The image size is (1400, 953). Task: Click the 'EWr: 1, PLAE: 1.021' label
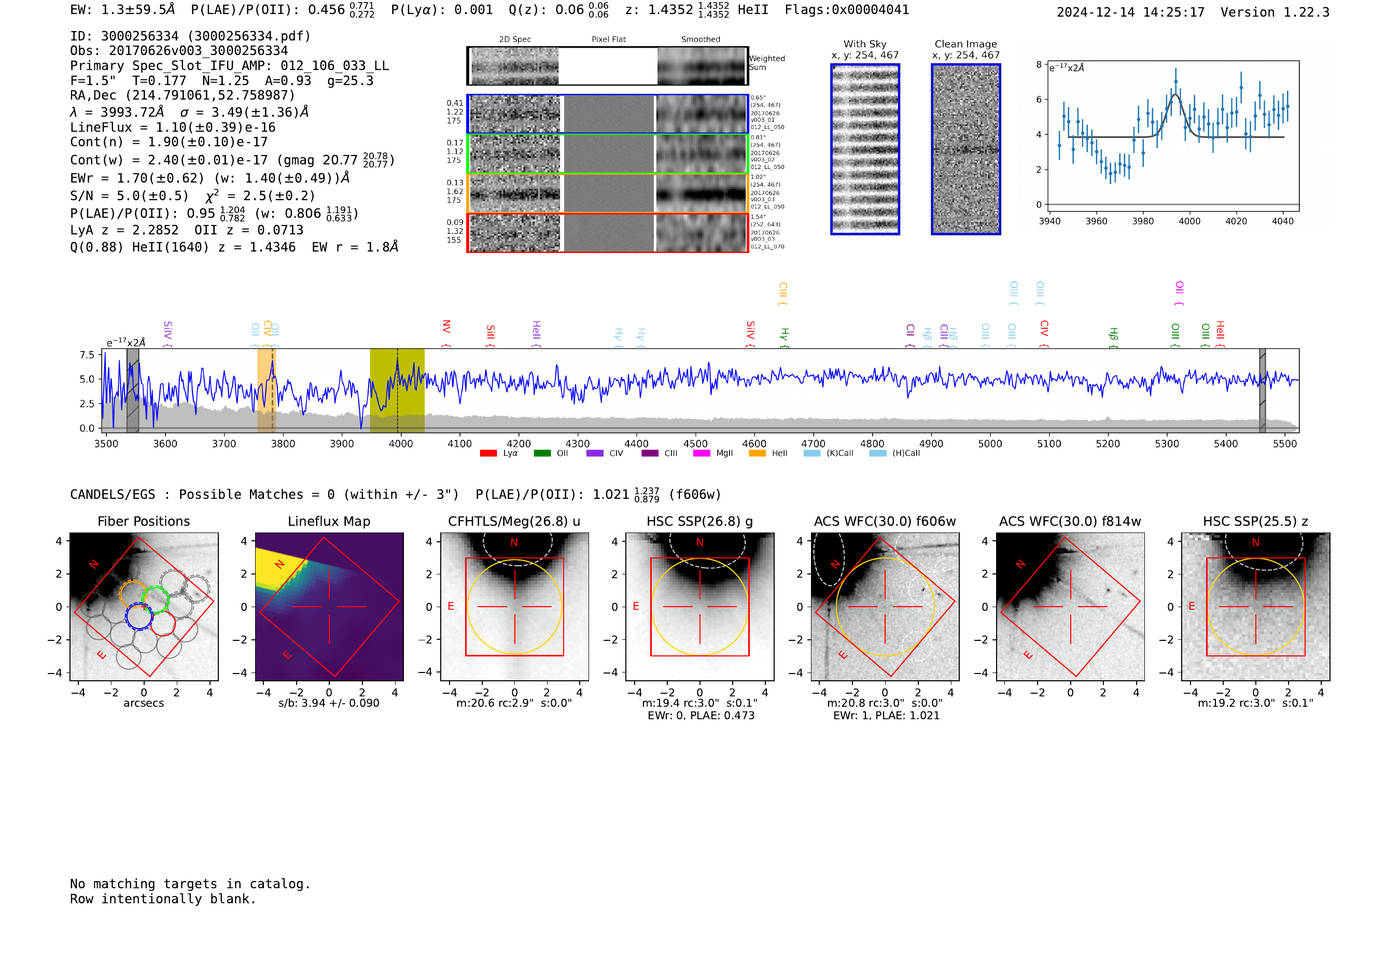[x=886, y=715]
